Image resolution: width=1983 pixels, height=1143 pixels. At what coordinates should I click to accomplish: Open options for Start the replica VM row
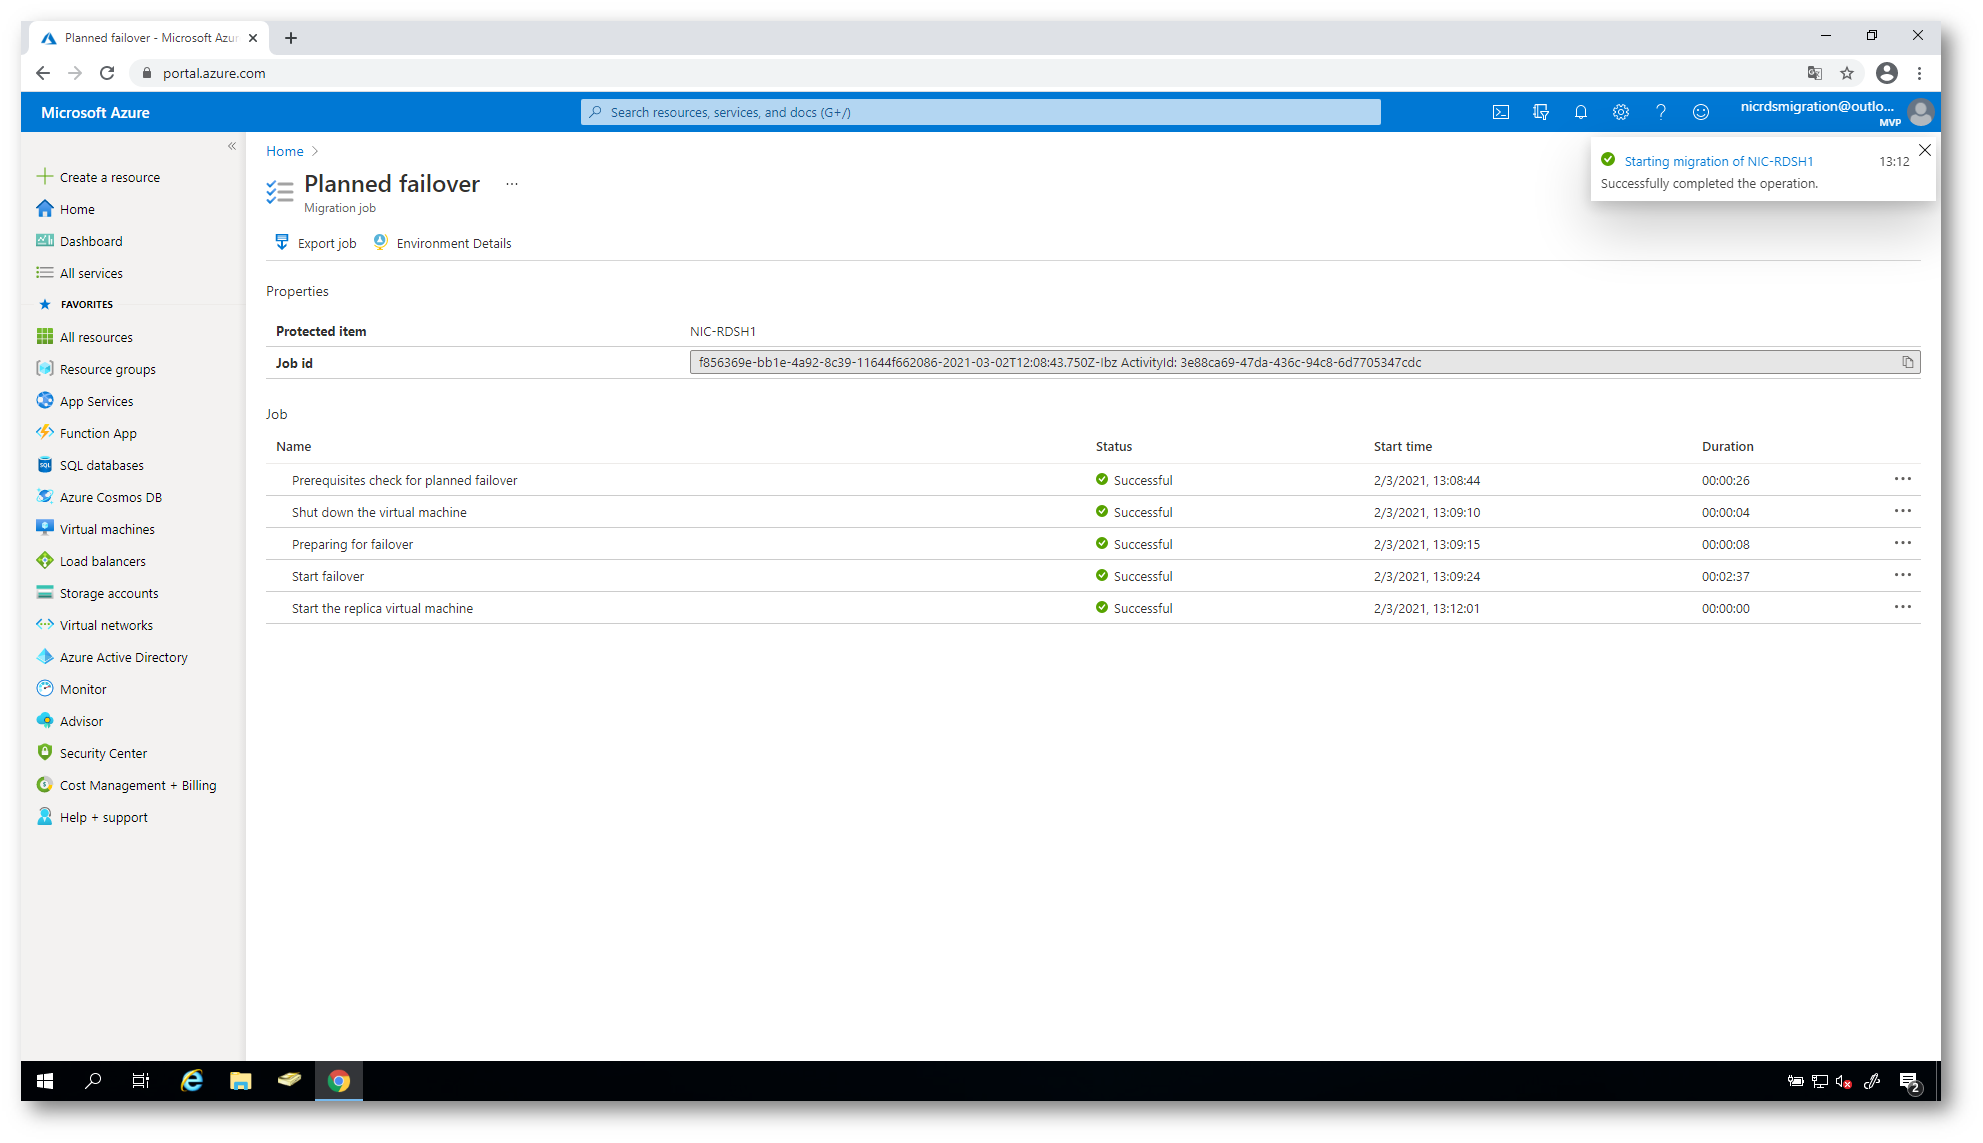pos(1902,607)
